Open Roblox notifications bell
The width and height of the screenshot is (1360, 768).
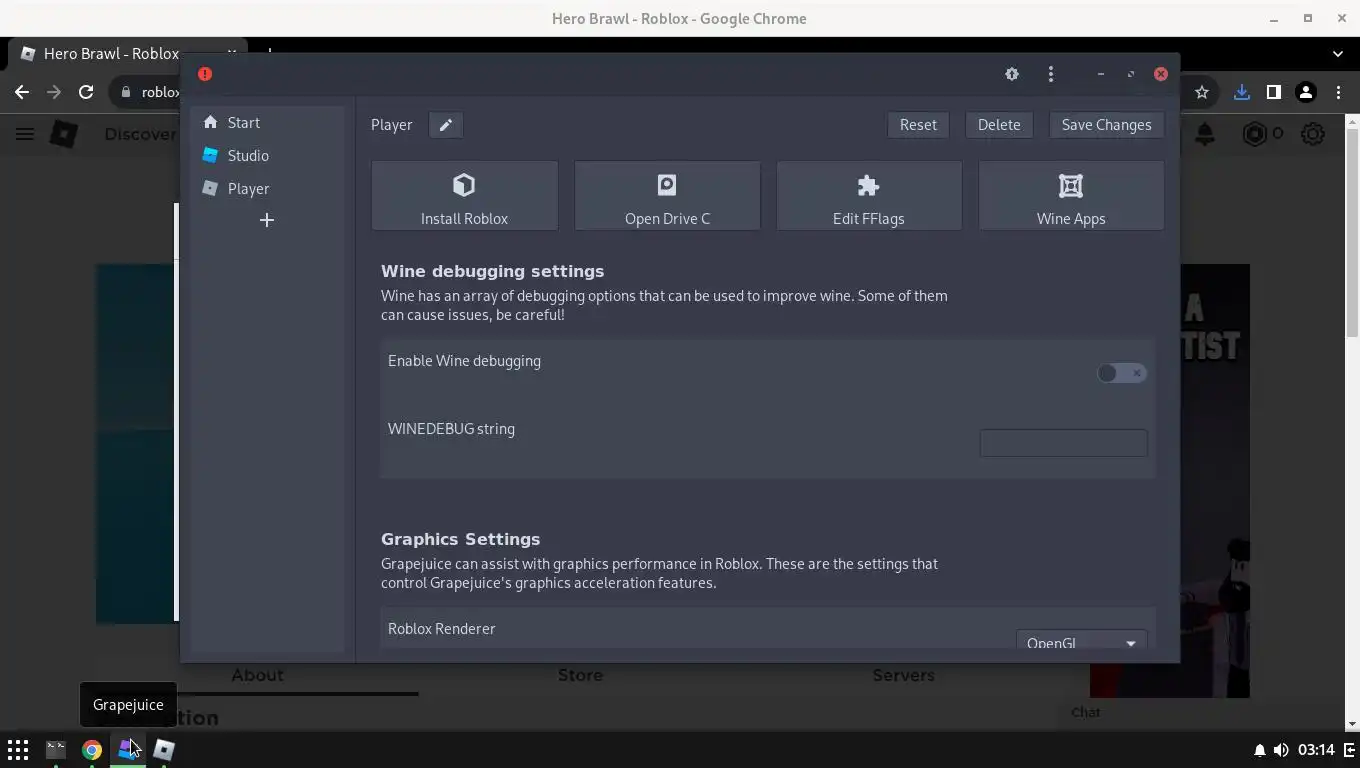pyautogui.click(x=1205, y=134)
